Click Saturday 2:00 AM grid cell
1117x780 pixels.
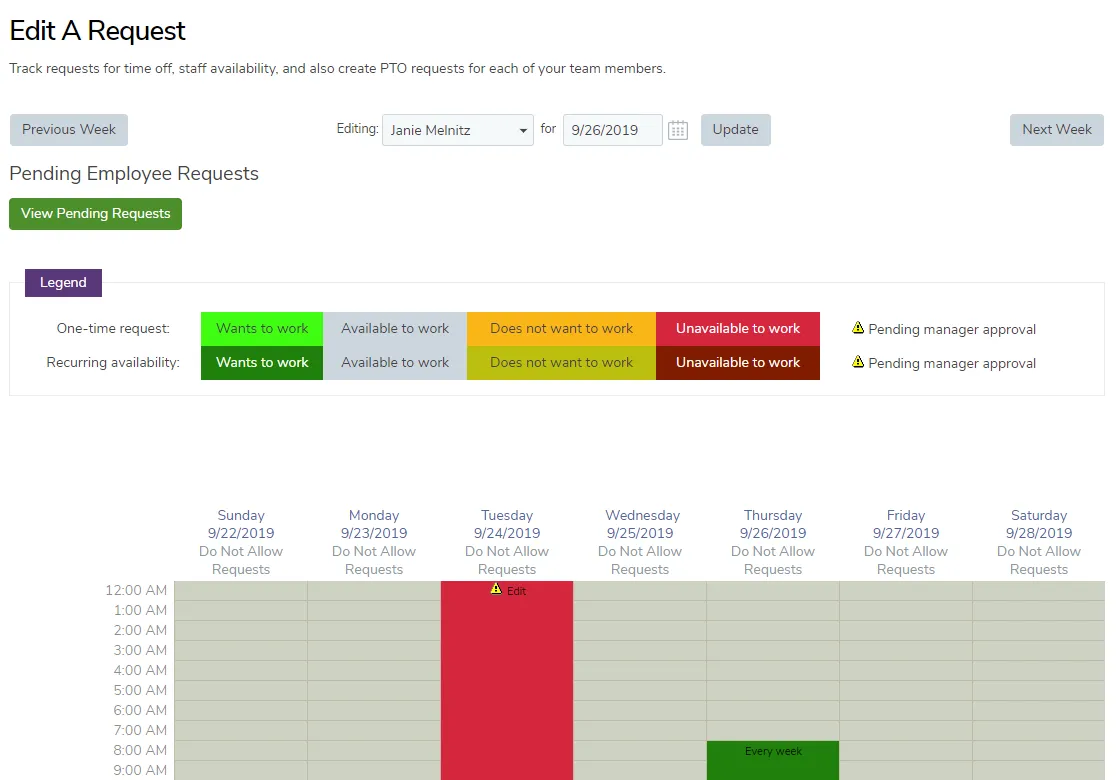pos(1039,630)
